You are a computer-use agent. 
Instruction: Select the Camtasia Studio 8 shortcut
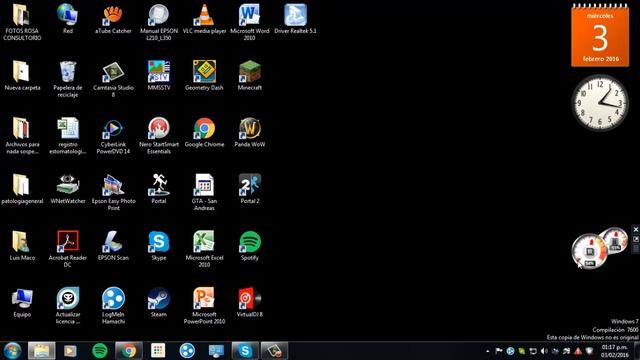coord(113,79)
